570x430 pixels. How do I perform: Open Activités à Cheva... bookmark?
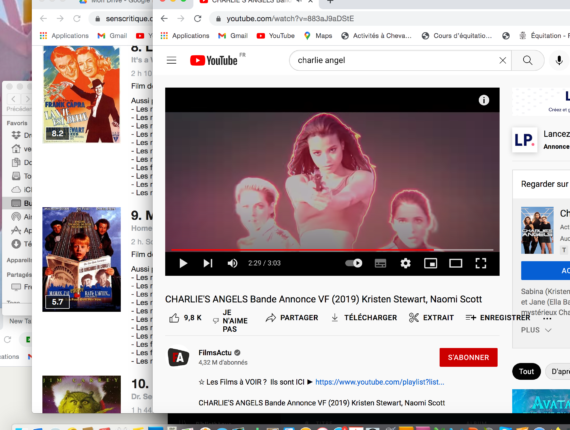point(376,36)
